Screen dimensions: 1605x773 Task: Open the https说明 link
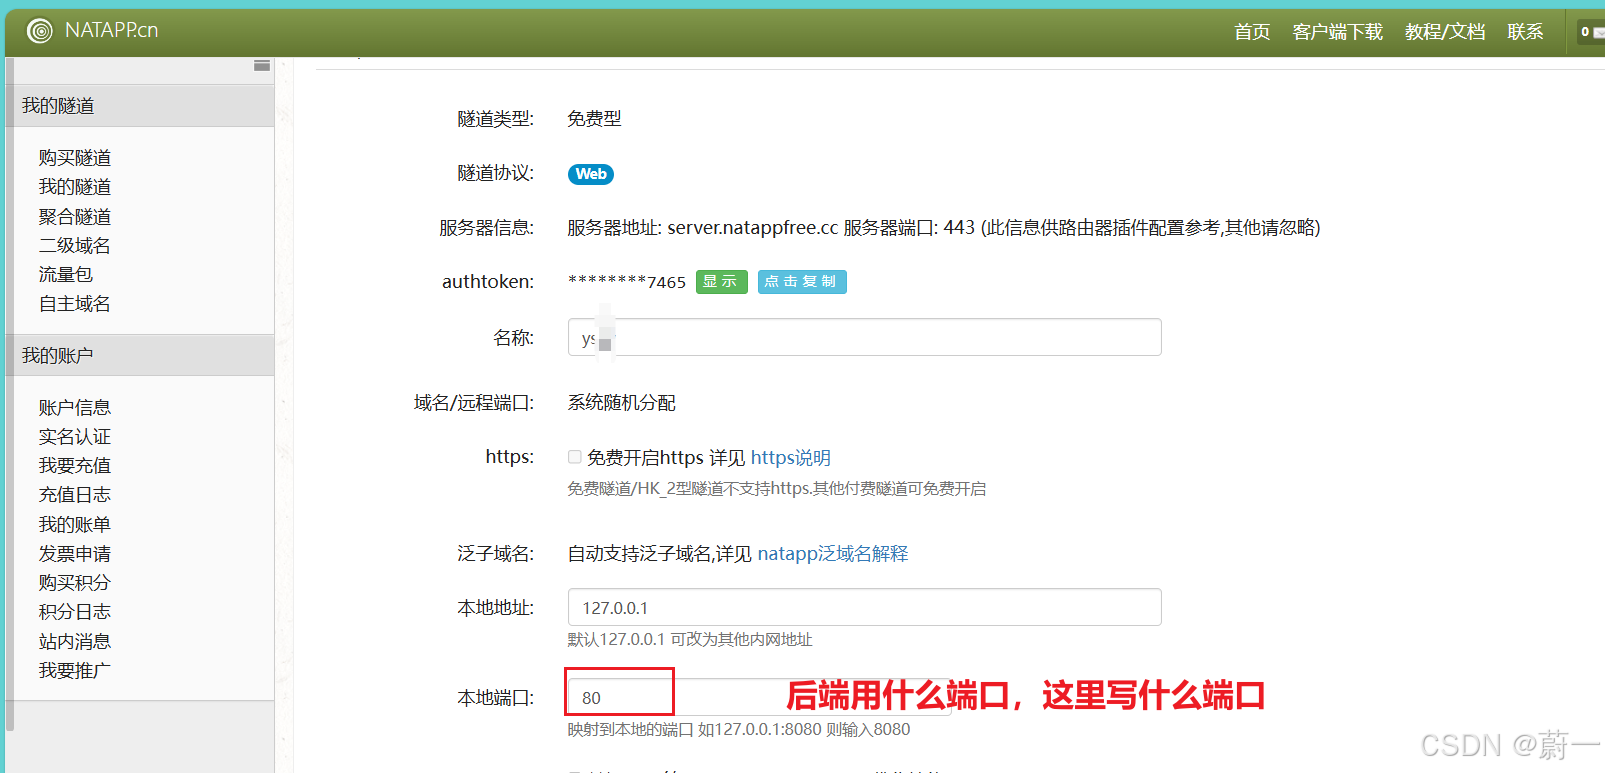(791, 458)
